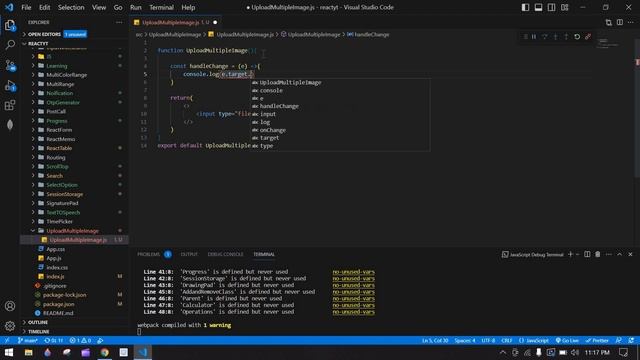640x360 pixels.
Task: Open notifications bell in status bar
Action: point(631,340)
